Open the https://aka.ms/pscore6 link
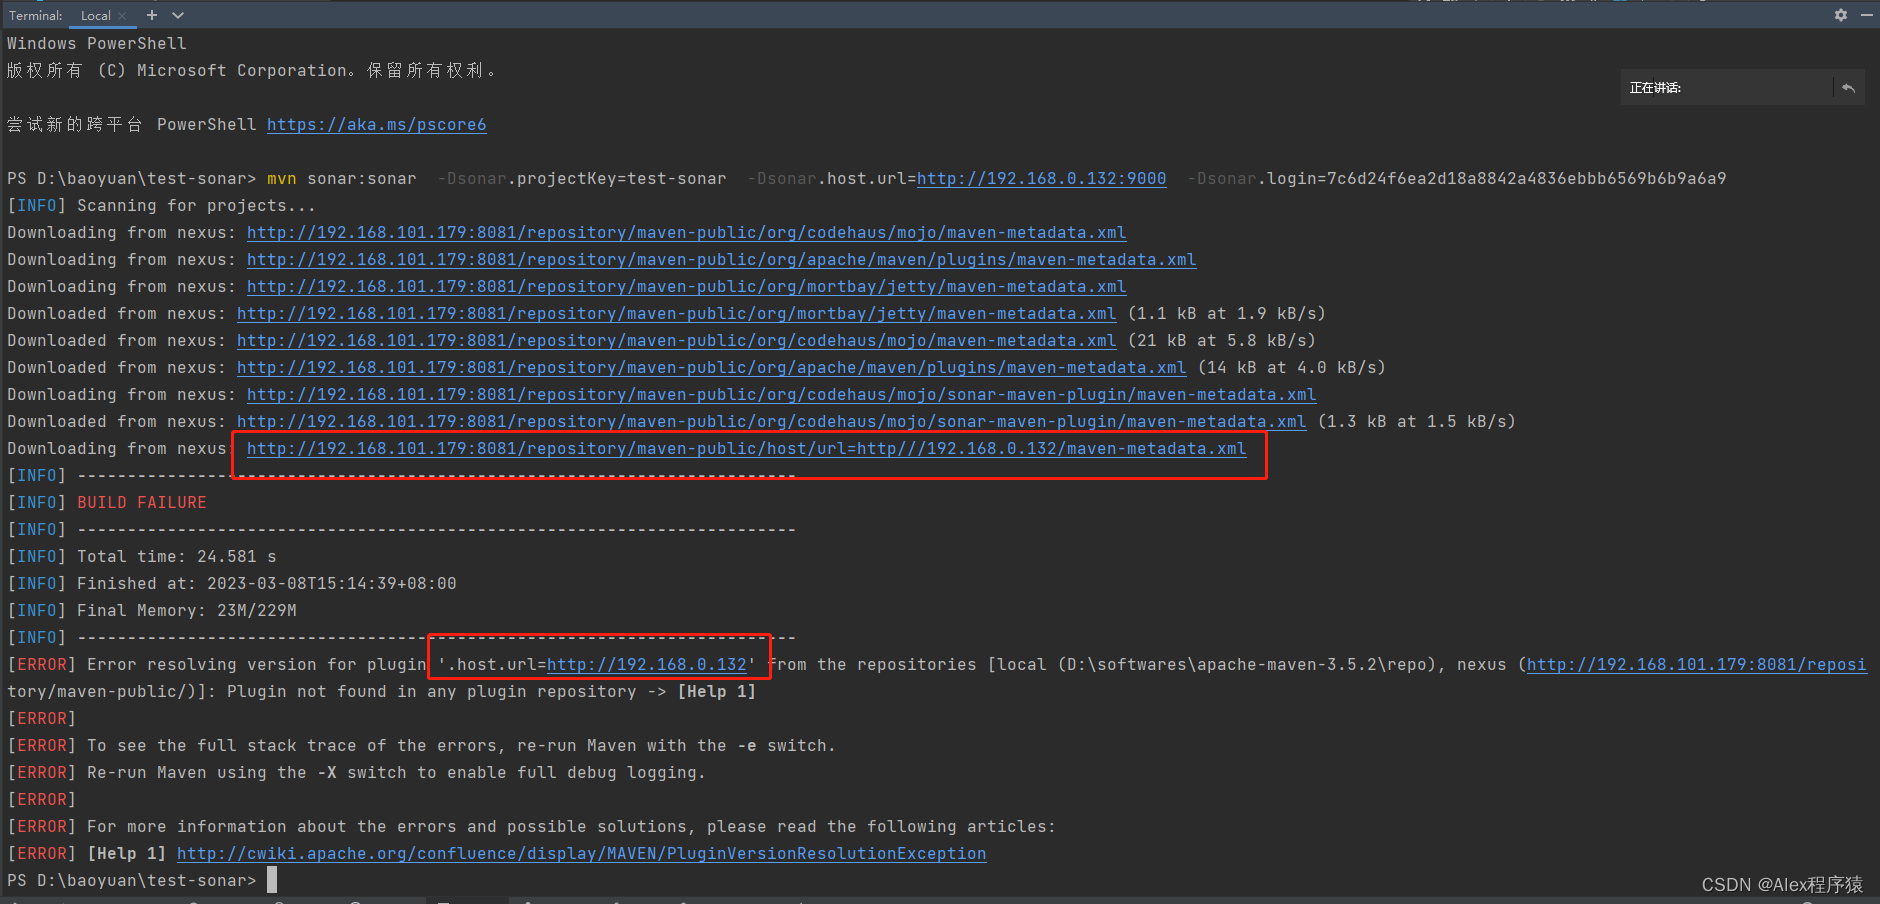 coord(376,124)
